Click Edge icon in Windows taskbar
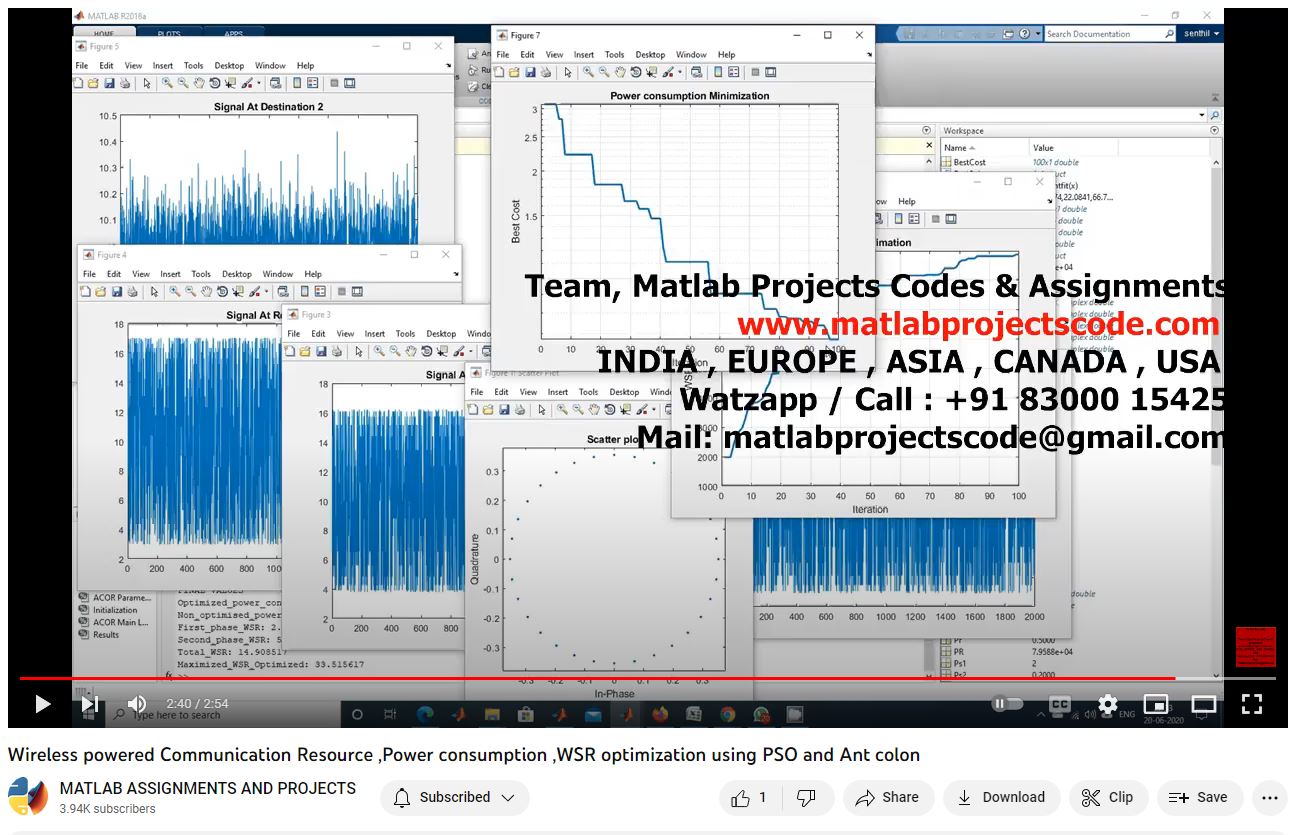1295x835 pixels. click(x=424, y=714)
